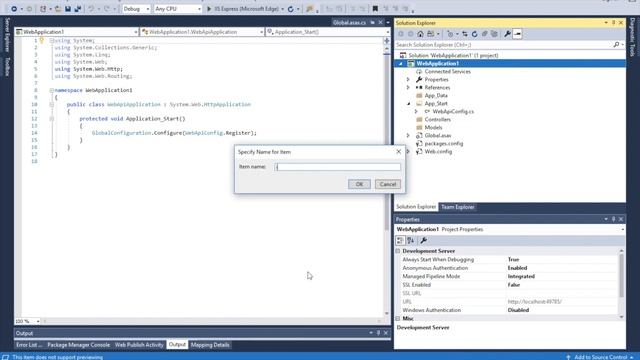Switch to the Solution Explorer bottom tab
Viewport: 640px width, 360px height.
pos(416,207)
